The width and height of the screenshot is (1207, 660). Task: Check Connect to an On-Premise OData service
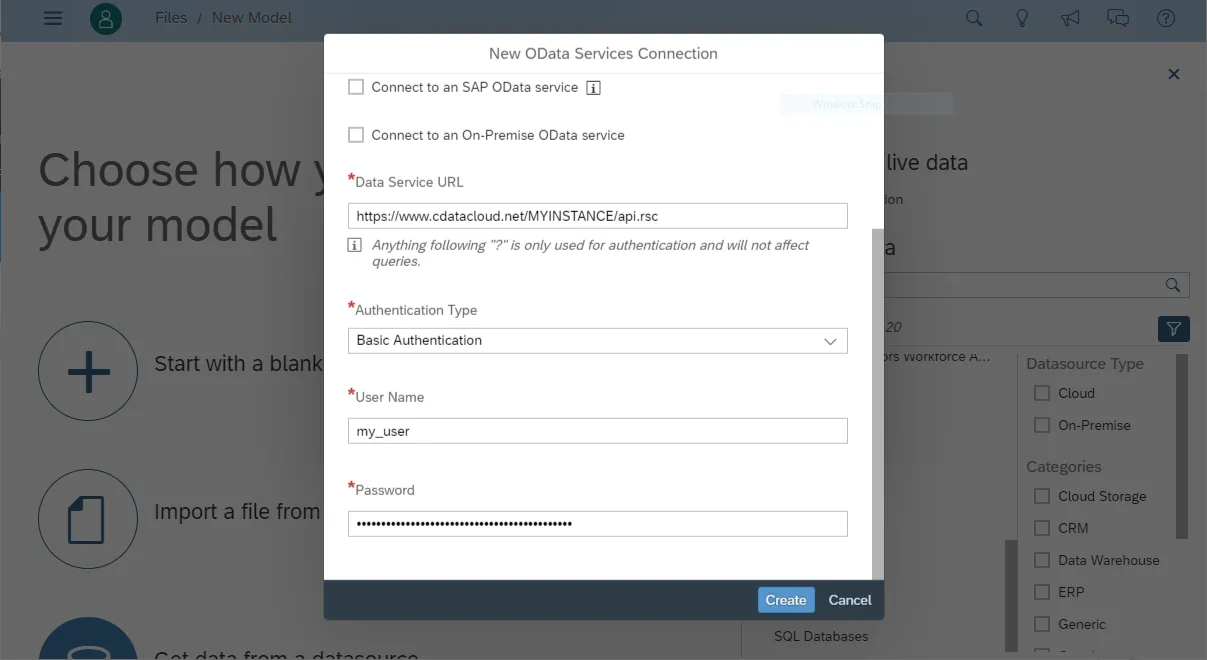pyautogui.click(x=356, y=135)
